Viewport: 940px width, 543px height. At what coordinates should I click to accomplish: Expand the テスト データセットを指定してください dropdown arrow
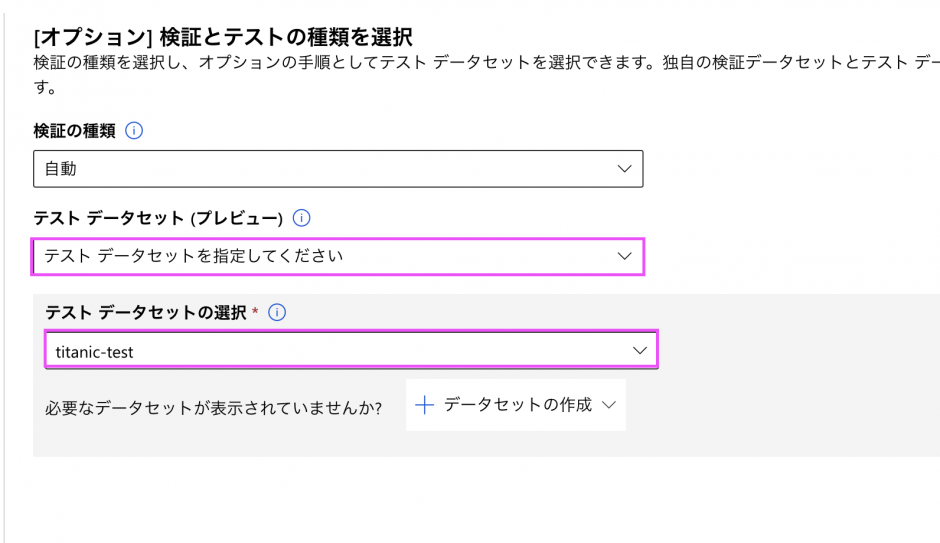pos(625,256)
